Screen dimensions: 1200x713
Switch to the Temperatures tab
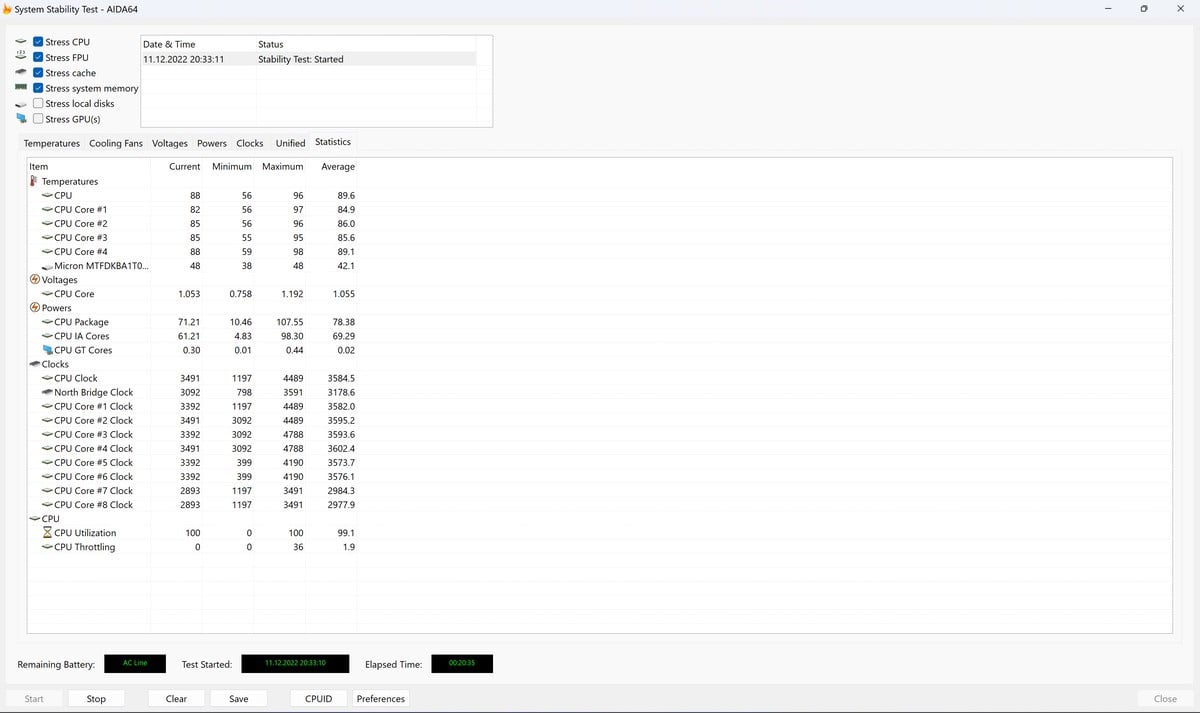[52, 143]
